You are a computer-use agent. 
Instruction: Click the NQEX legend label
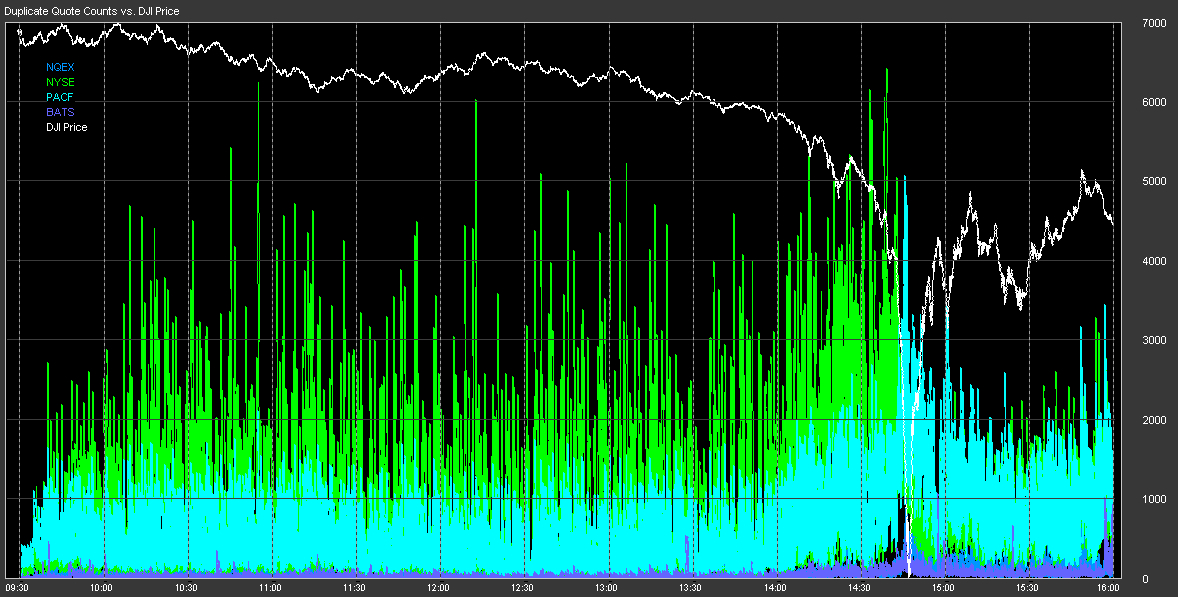tap(60, 67)
